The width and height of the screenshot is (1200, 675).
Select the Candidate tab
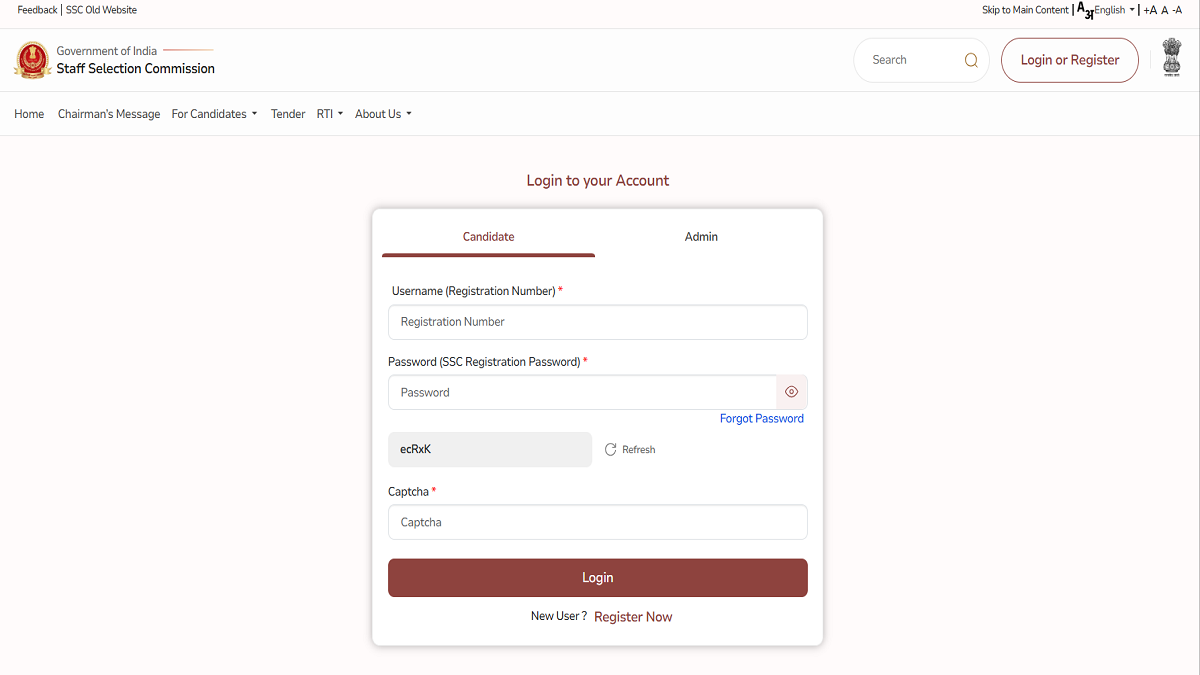(x=488, y=237)
